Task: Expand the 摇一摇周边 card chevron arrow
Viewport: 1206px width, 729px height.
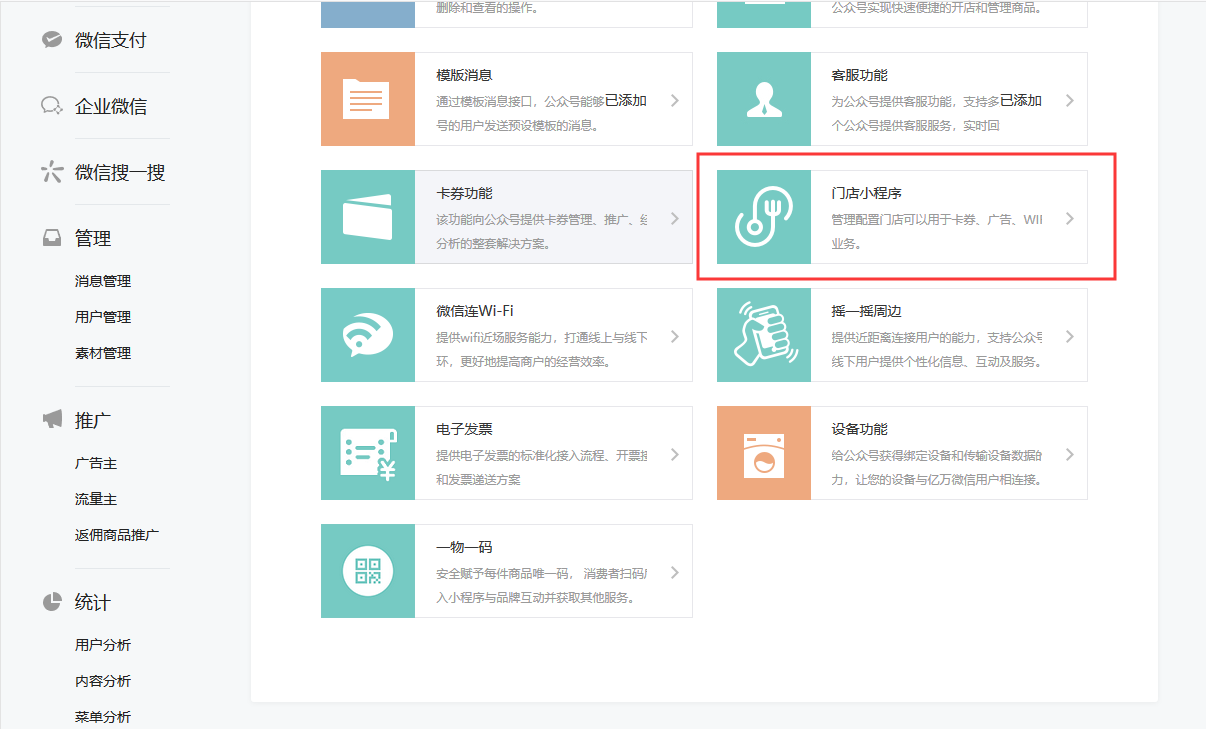Action: coord(1070,336)
